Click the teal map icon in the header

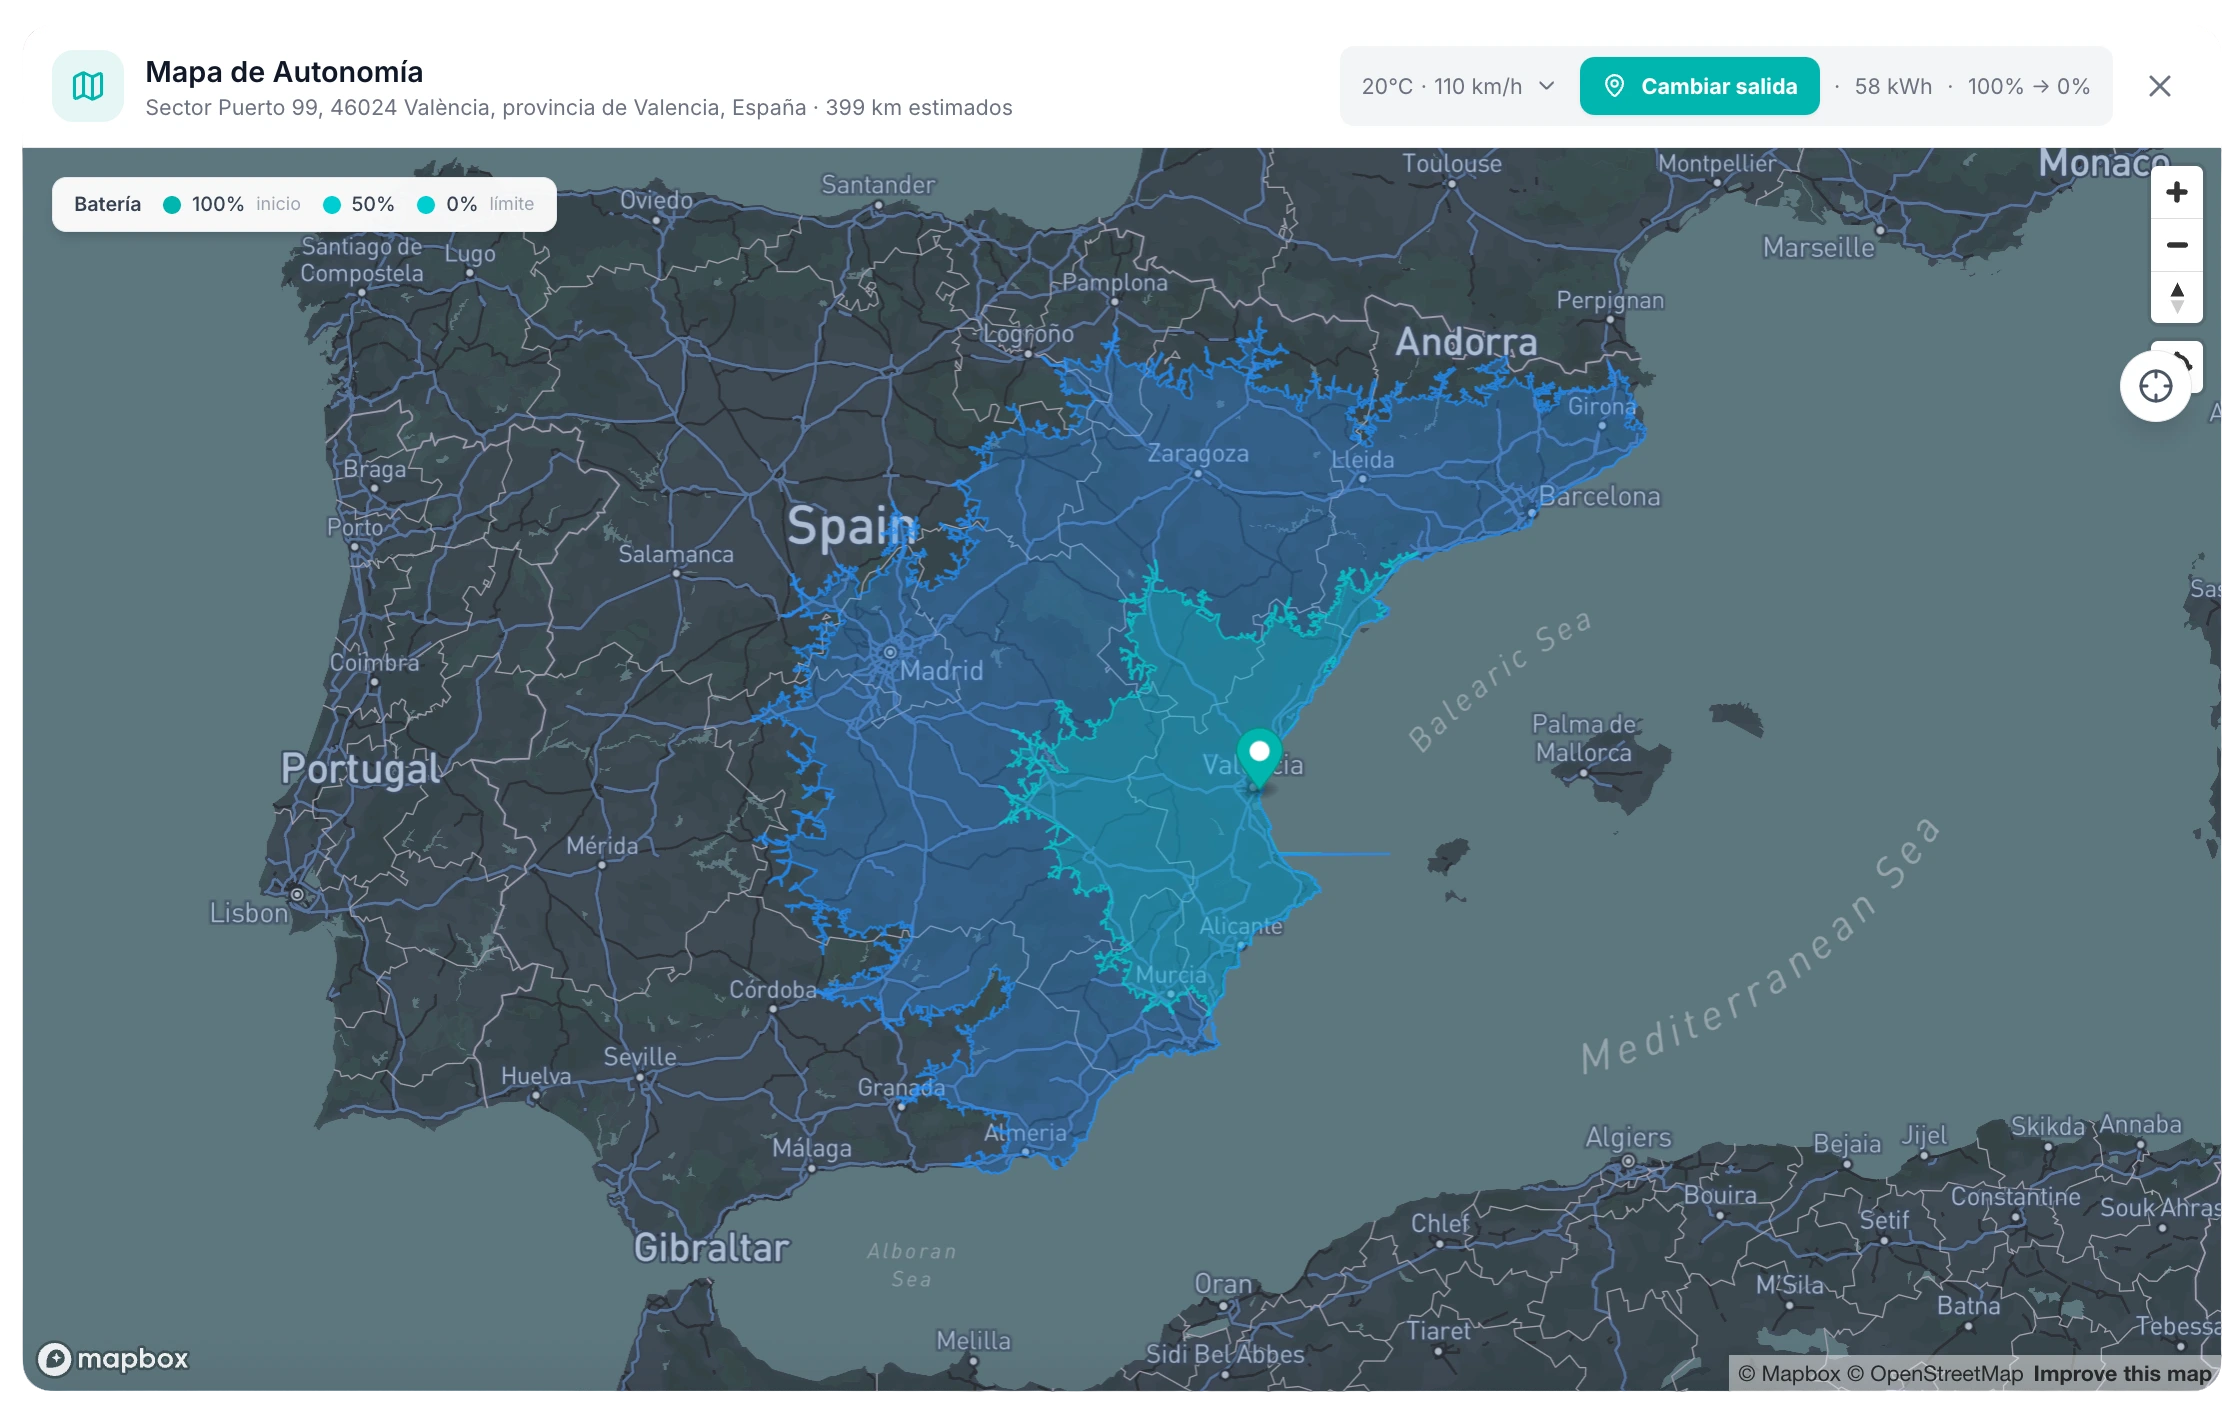coord(88,86)
